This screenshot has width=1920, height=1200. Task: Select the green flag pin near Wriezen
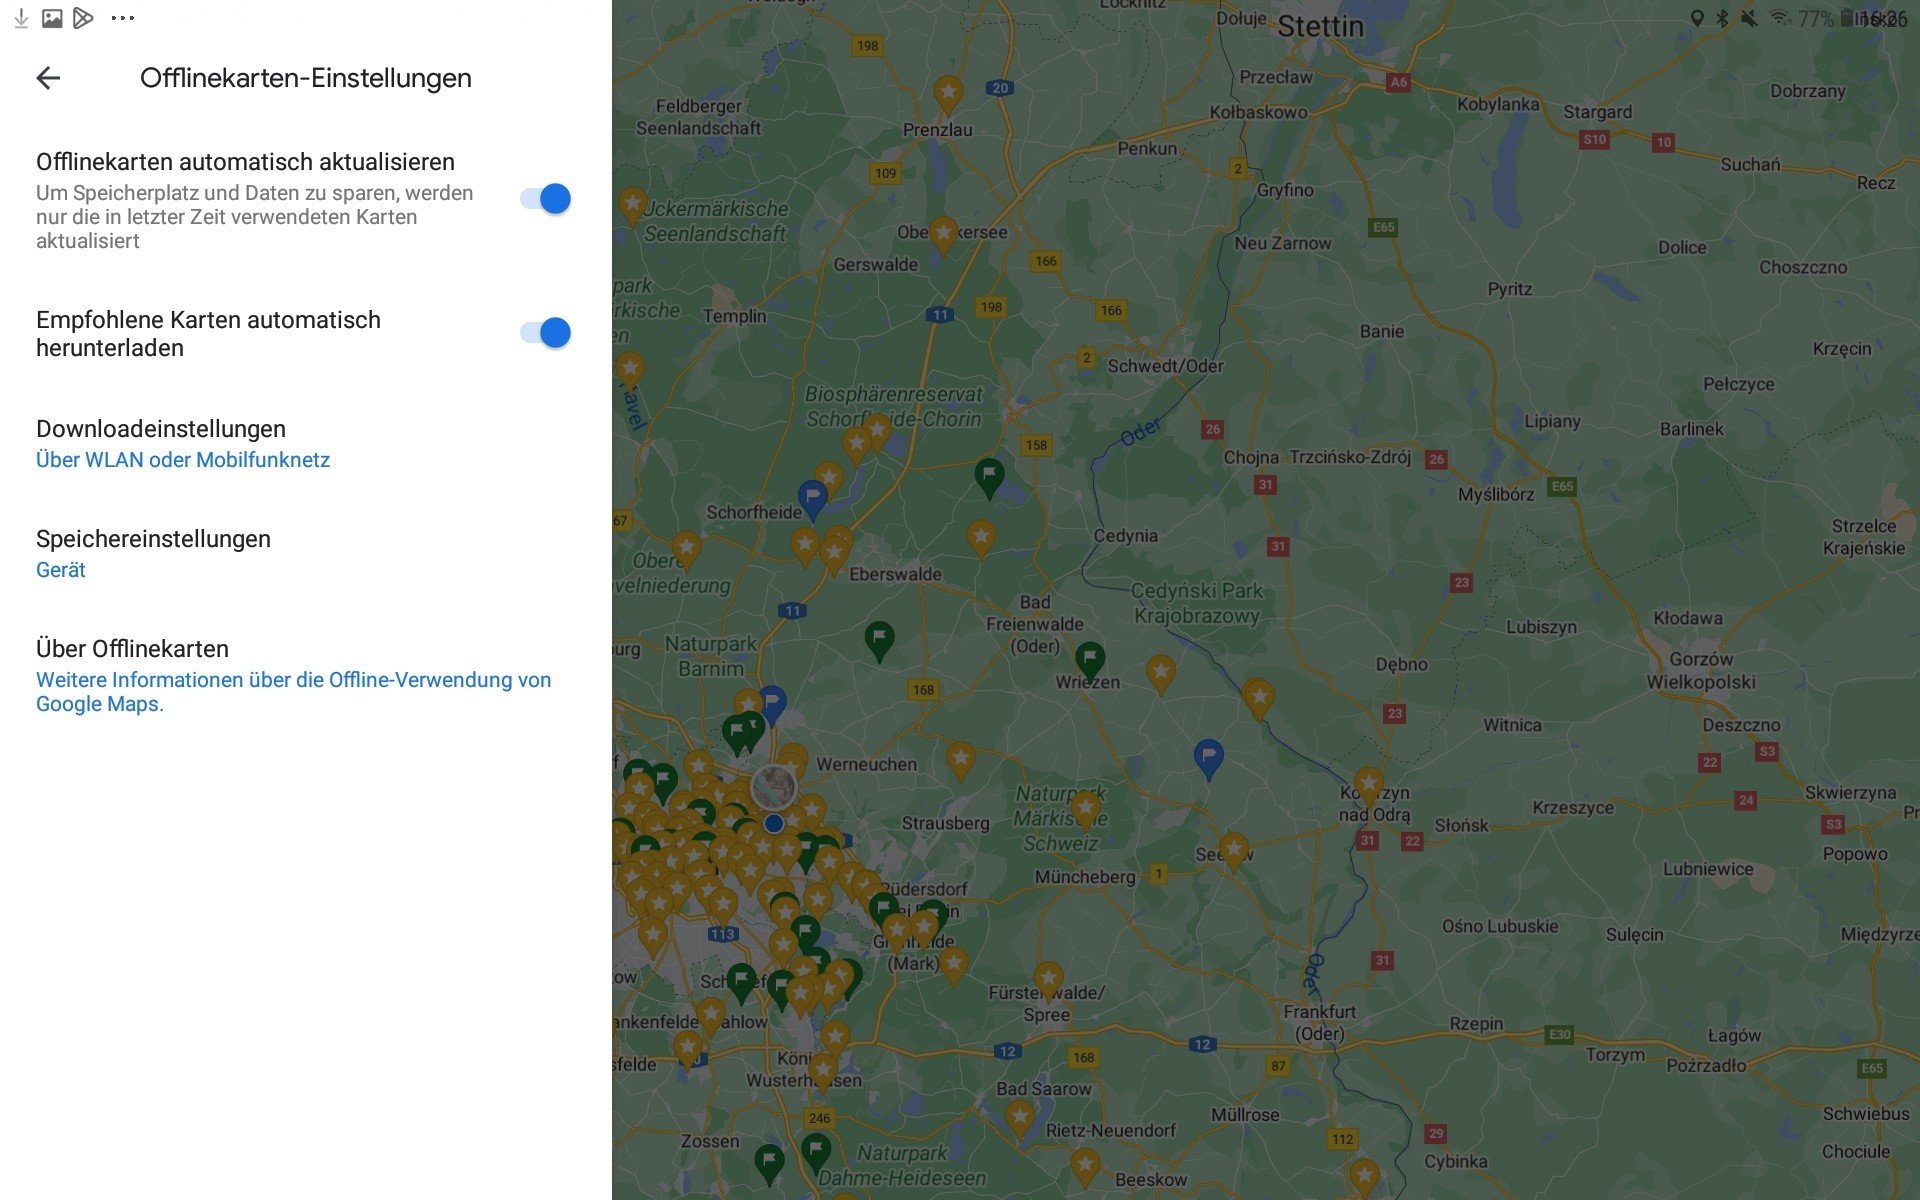coord(1089,659)
